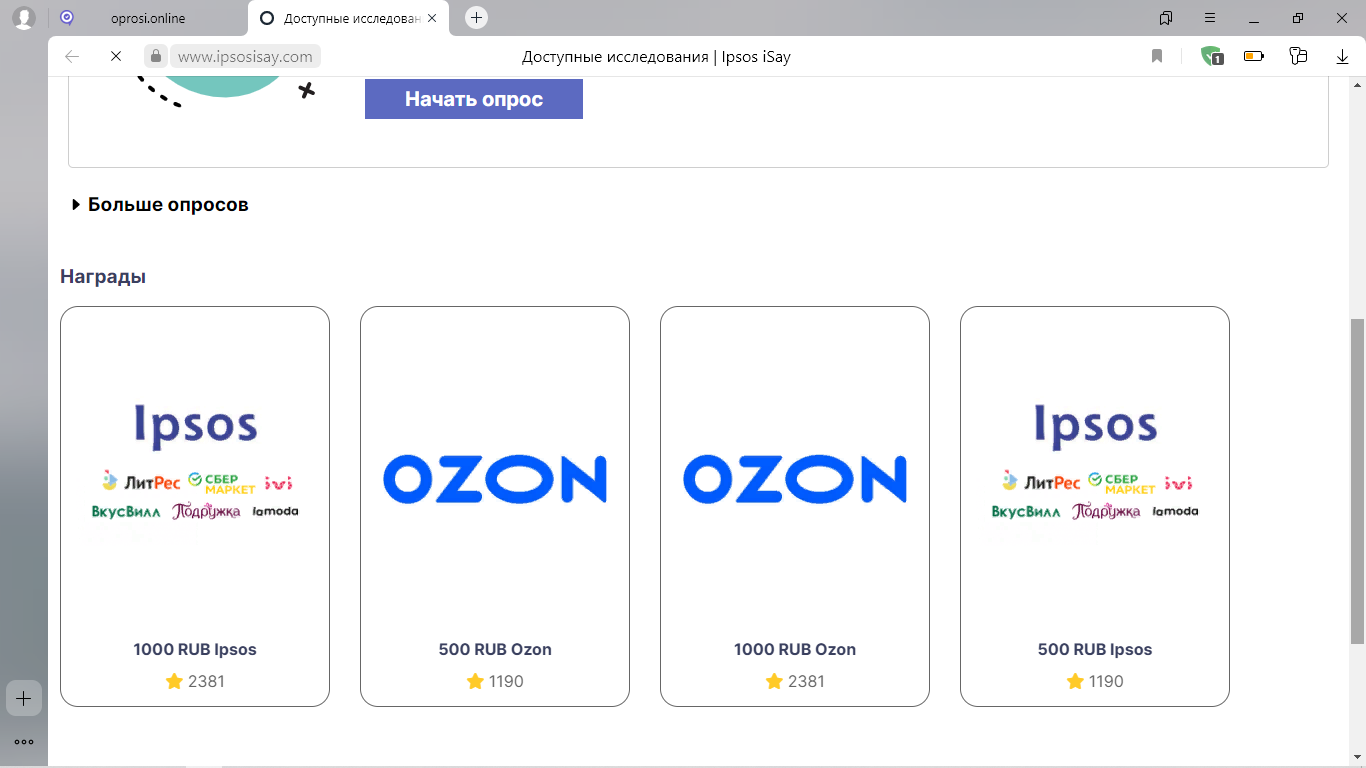Click the 500 RUB Ipsos title
The image size is (1366, 768).
[x=1095, y=650]
